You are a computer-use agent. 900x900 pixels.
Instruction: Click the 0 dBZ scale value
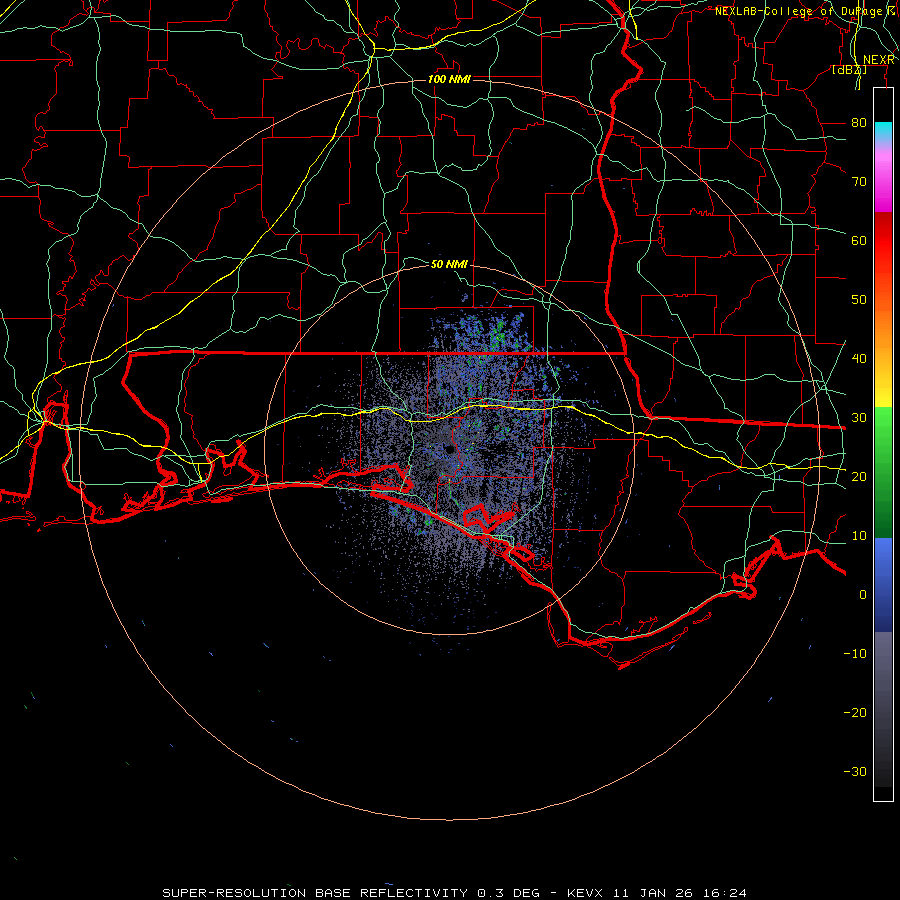pos(863,595)
